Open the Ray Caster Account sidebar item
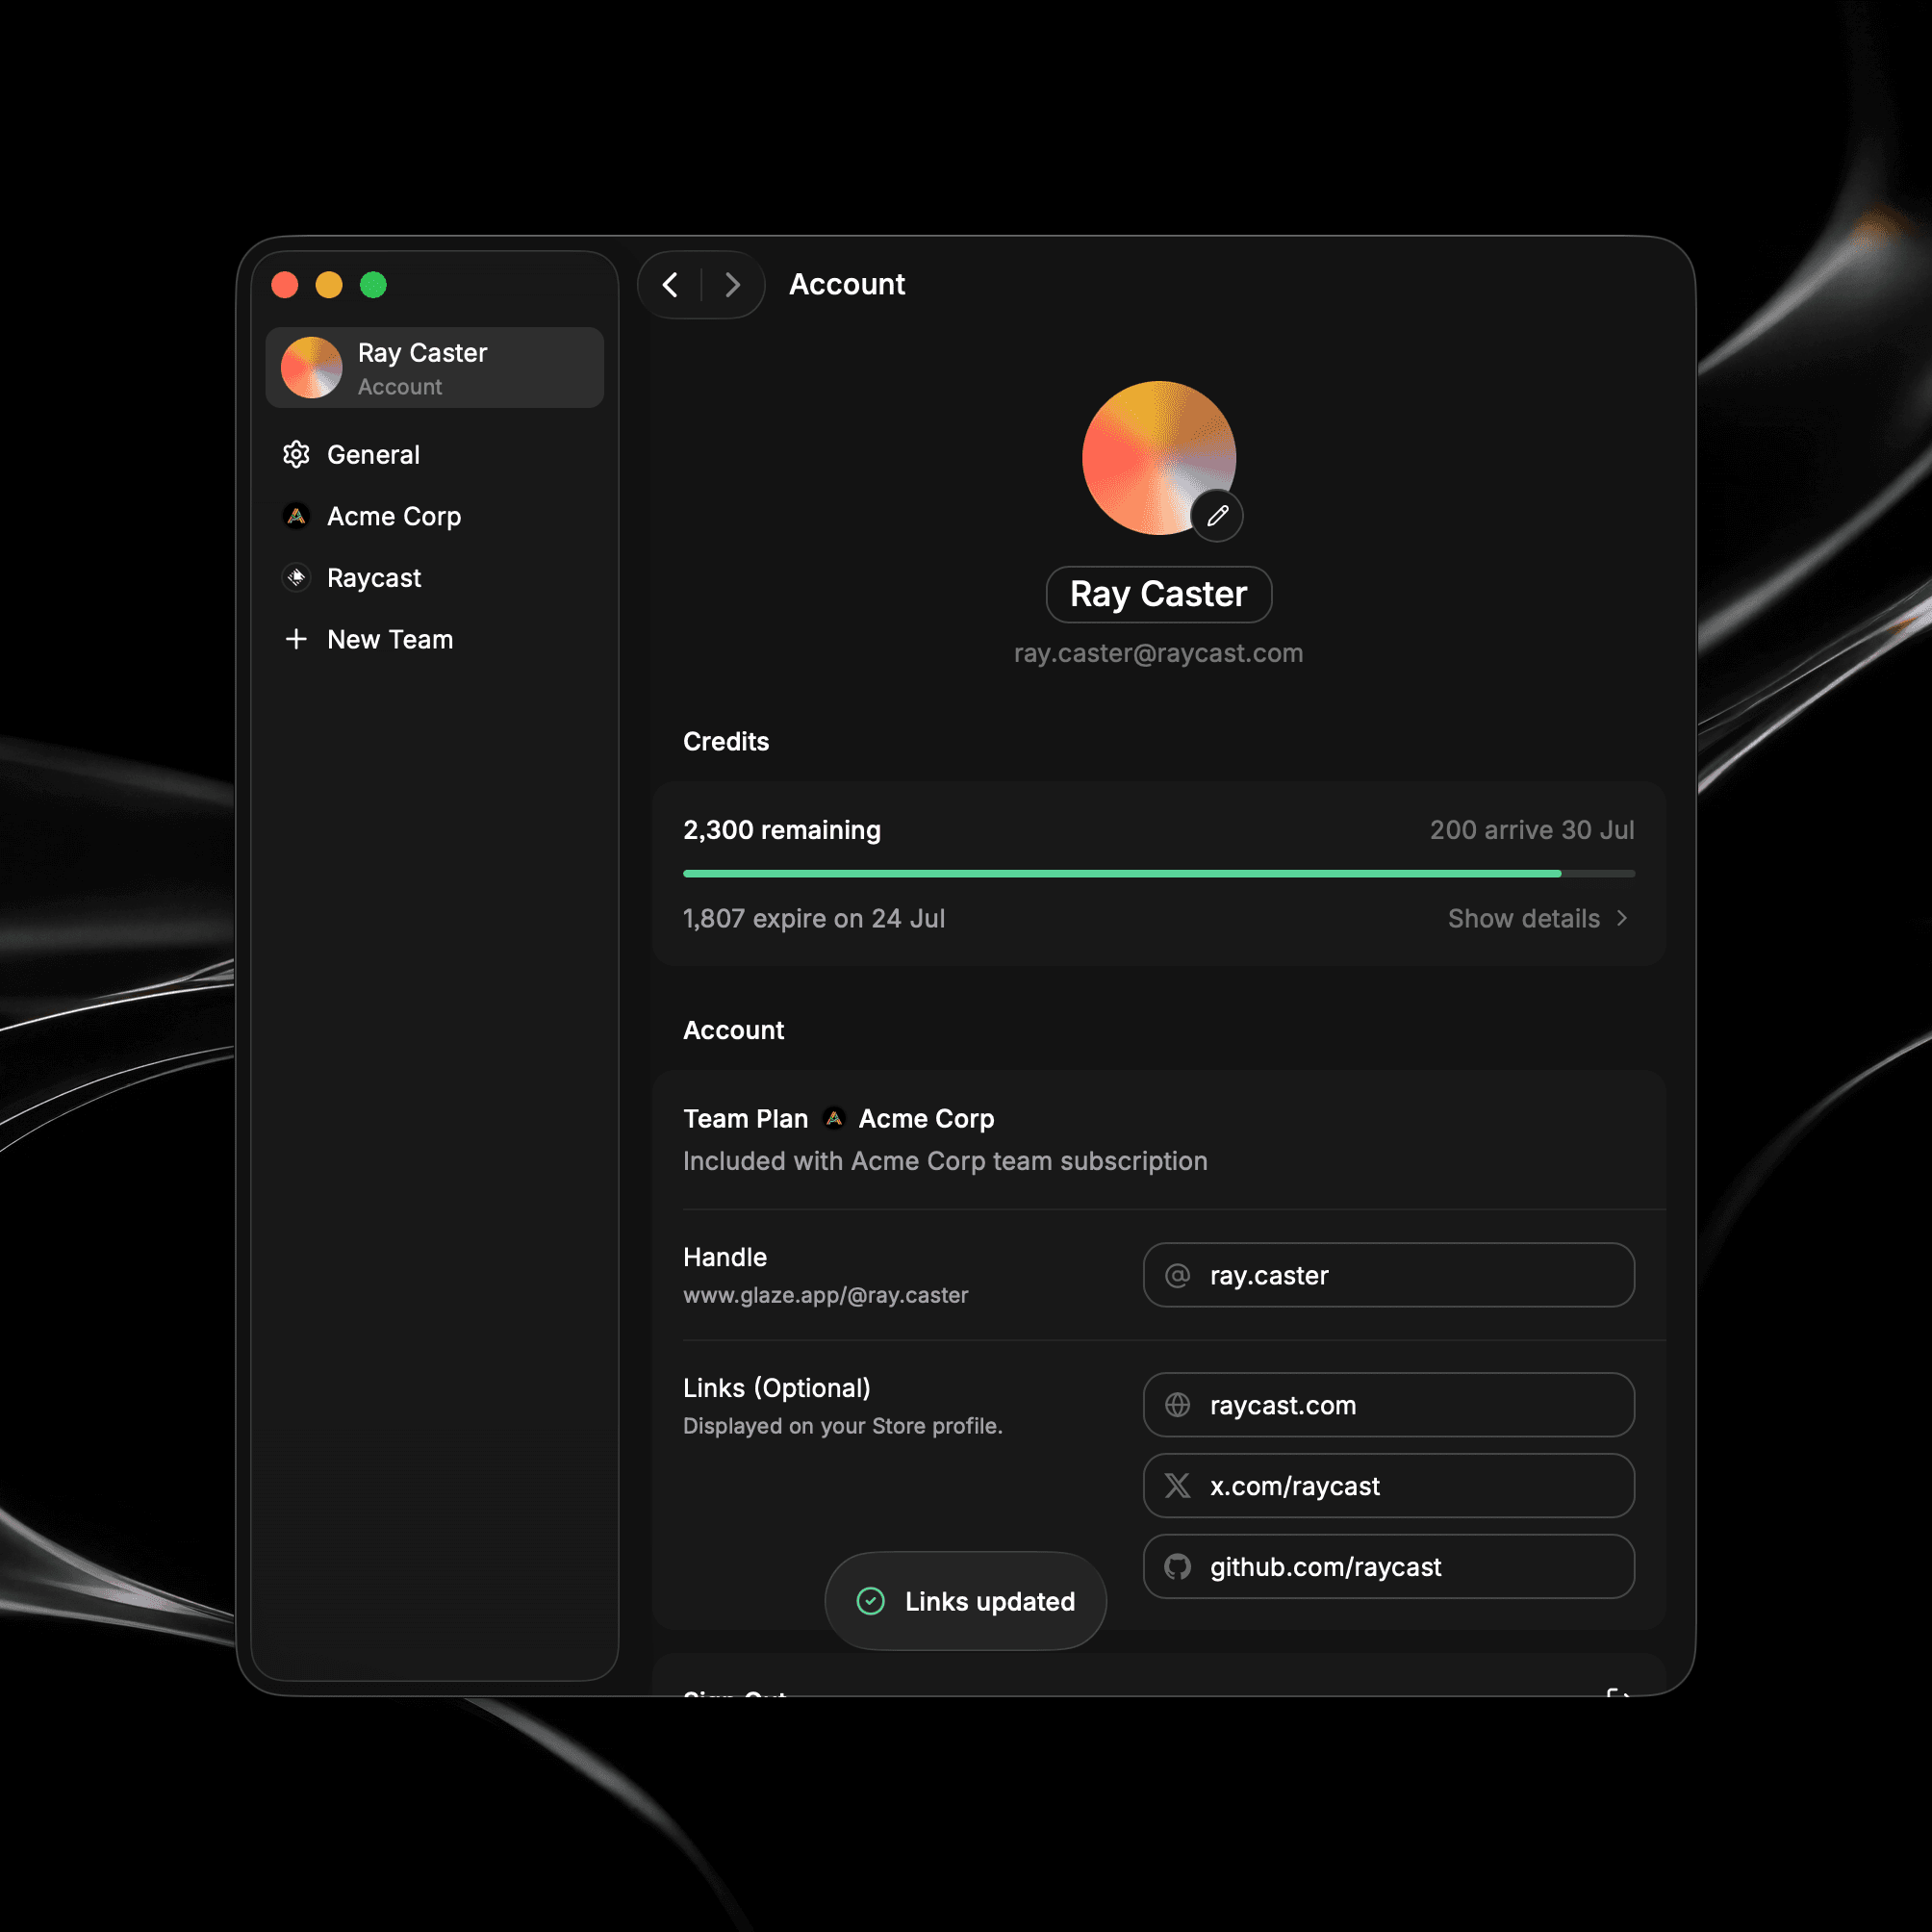The image size is (1932, 1932). pyautogui.click(x=435, y=367)
